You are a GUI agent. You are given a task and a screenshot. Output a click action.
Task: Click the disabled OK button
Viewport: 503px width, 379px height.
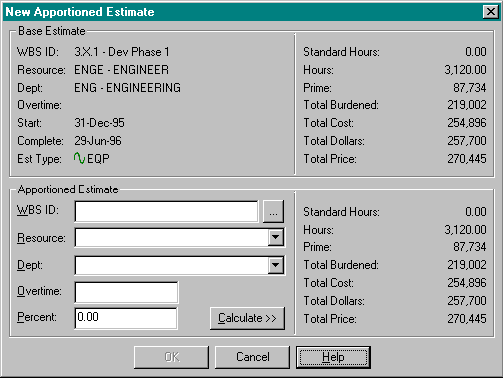coord(171,357)
